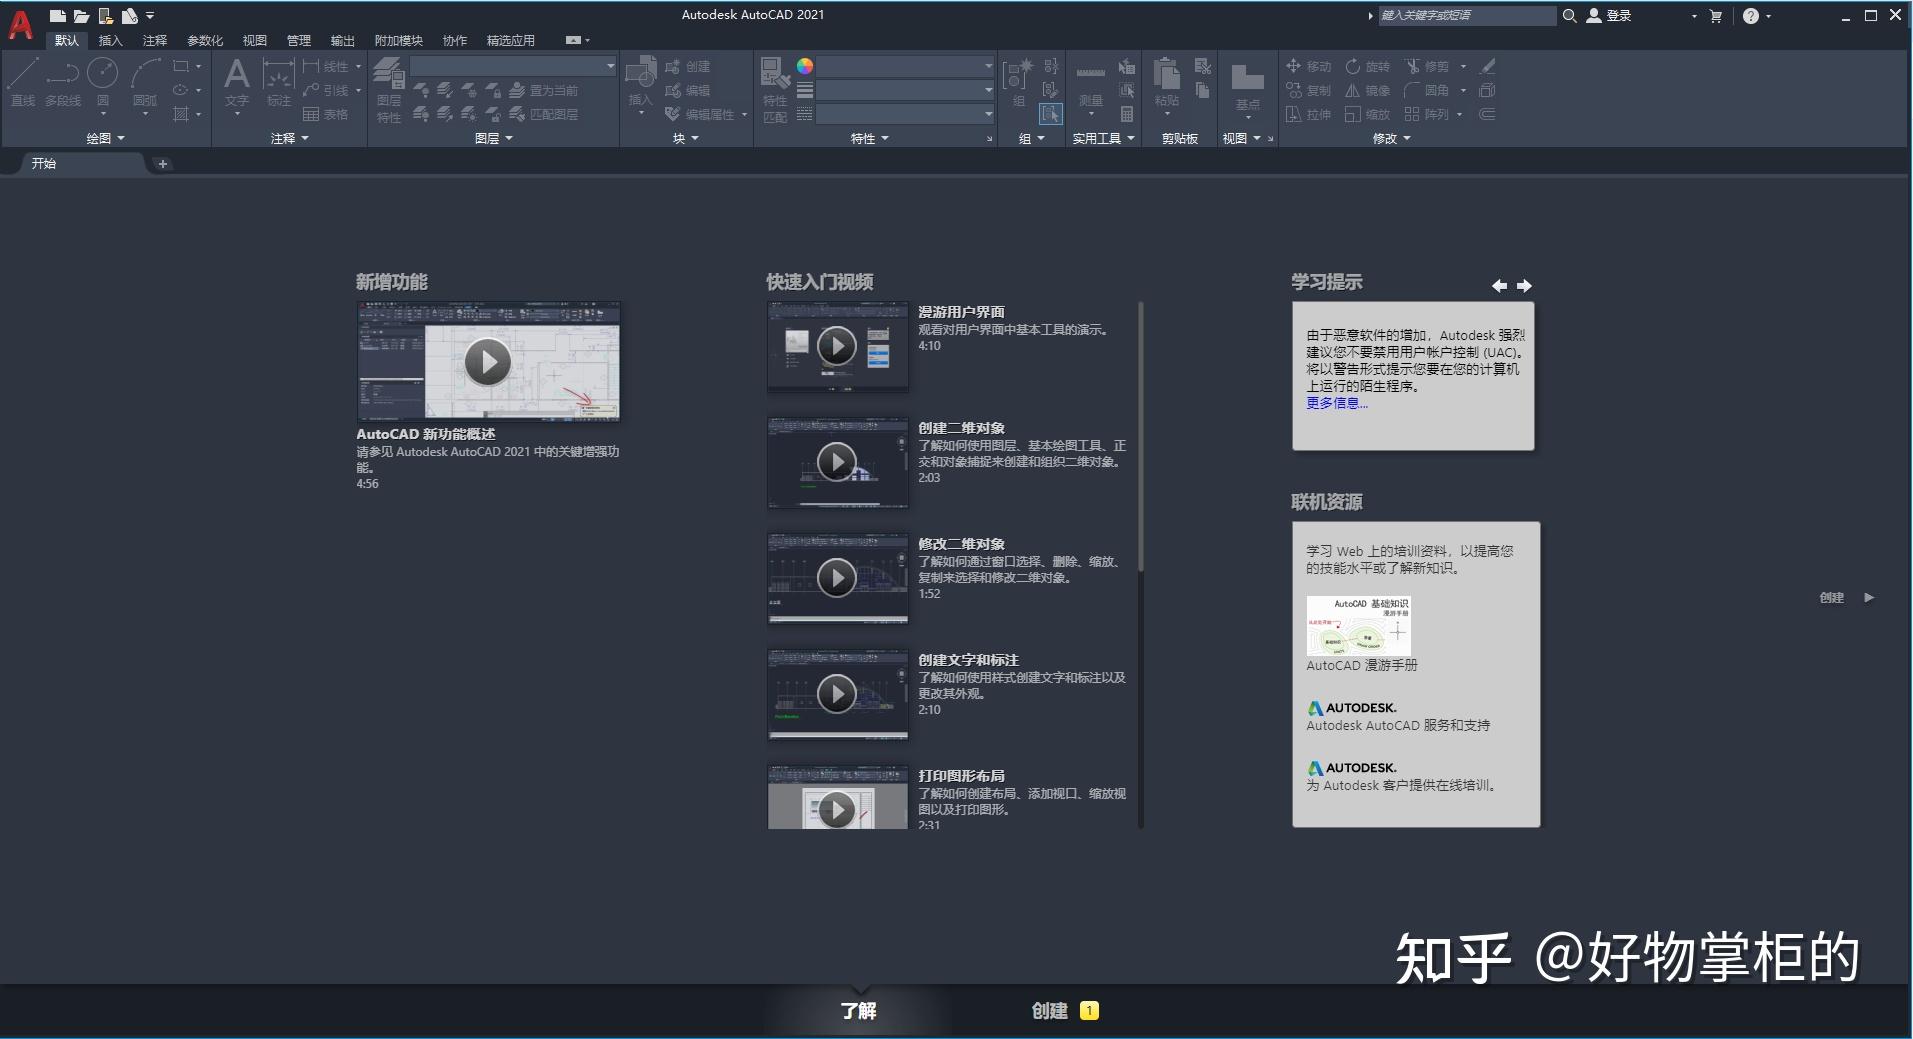
Task: Play the 漫游用户界面 tutorial video
Action: tap(837, 346)
